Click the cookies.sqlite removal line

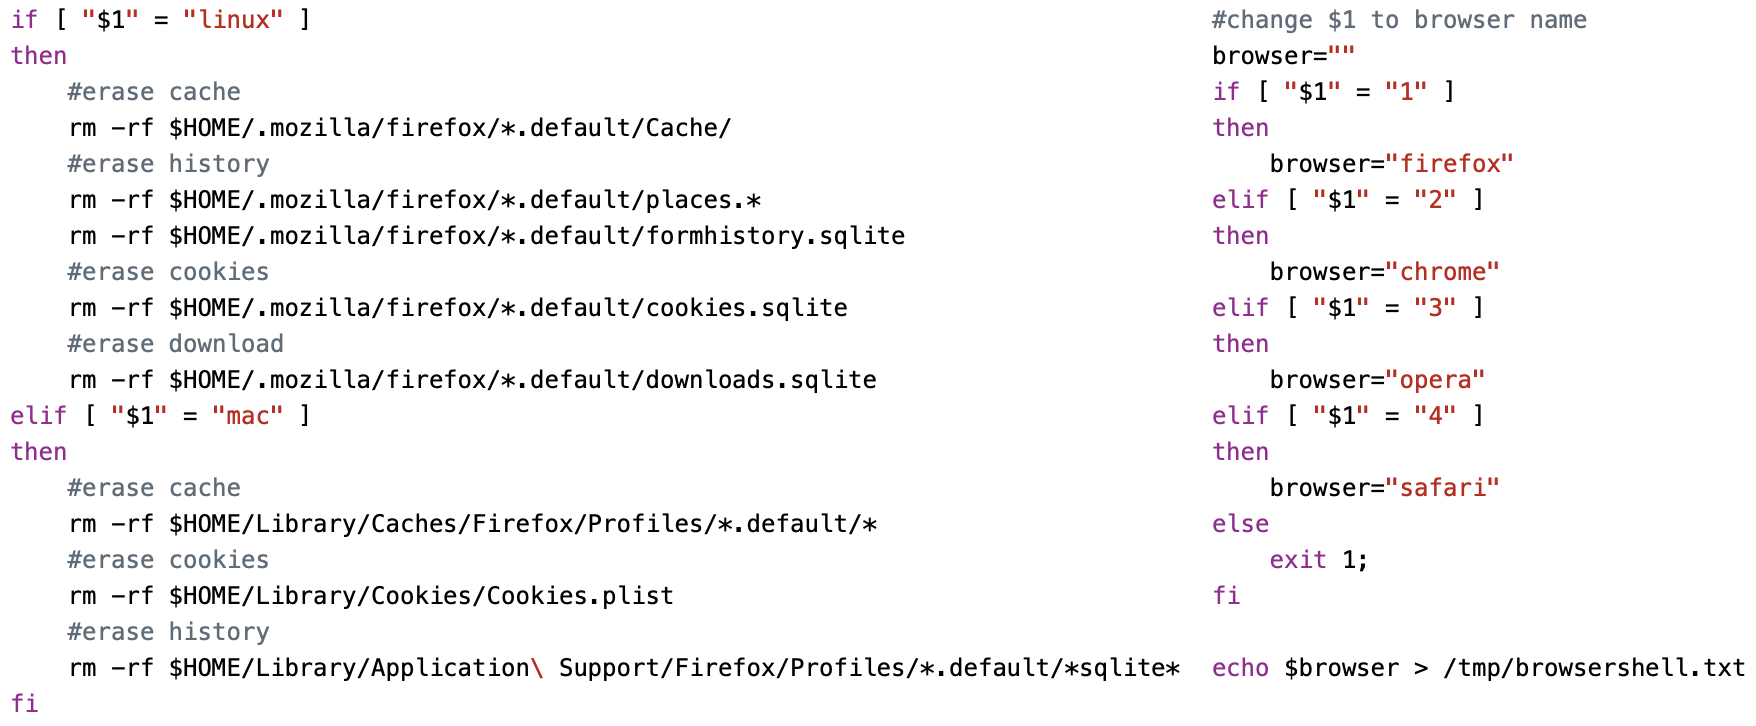(458, 308)
